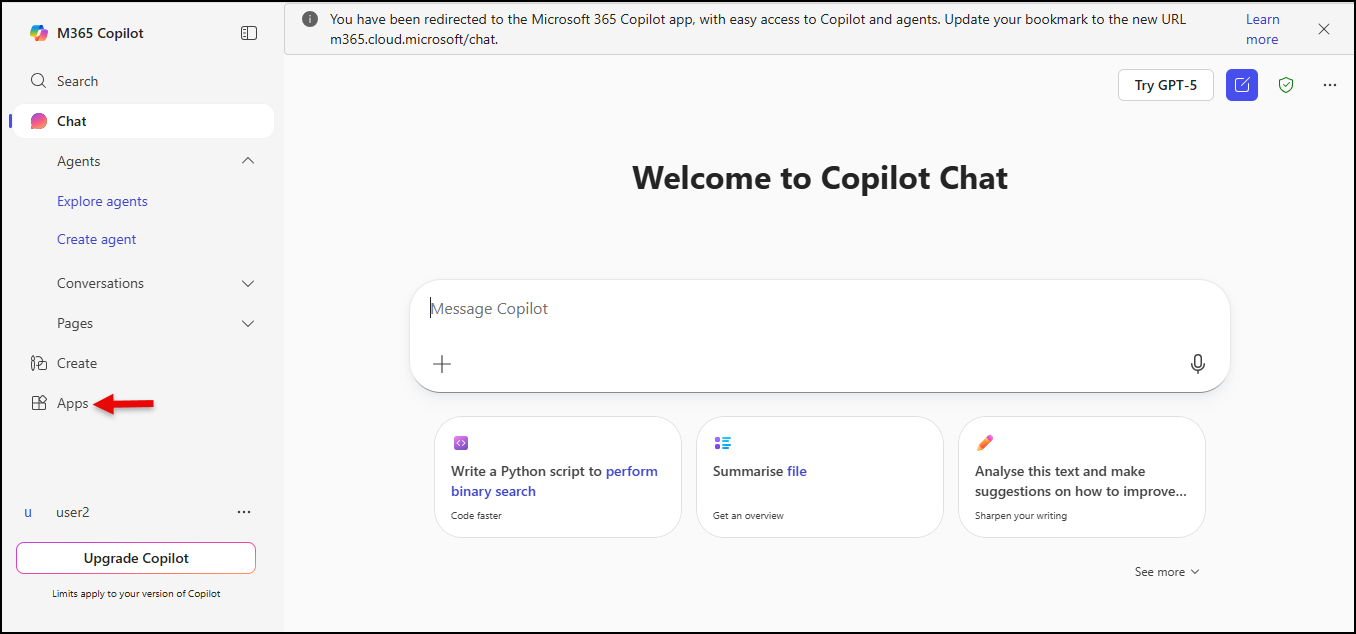Screen dimensions: 1356x634
Task: Click the Agents section label
Action: 79,161
